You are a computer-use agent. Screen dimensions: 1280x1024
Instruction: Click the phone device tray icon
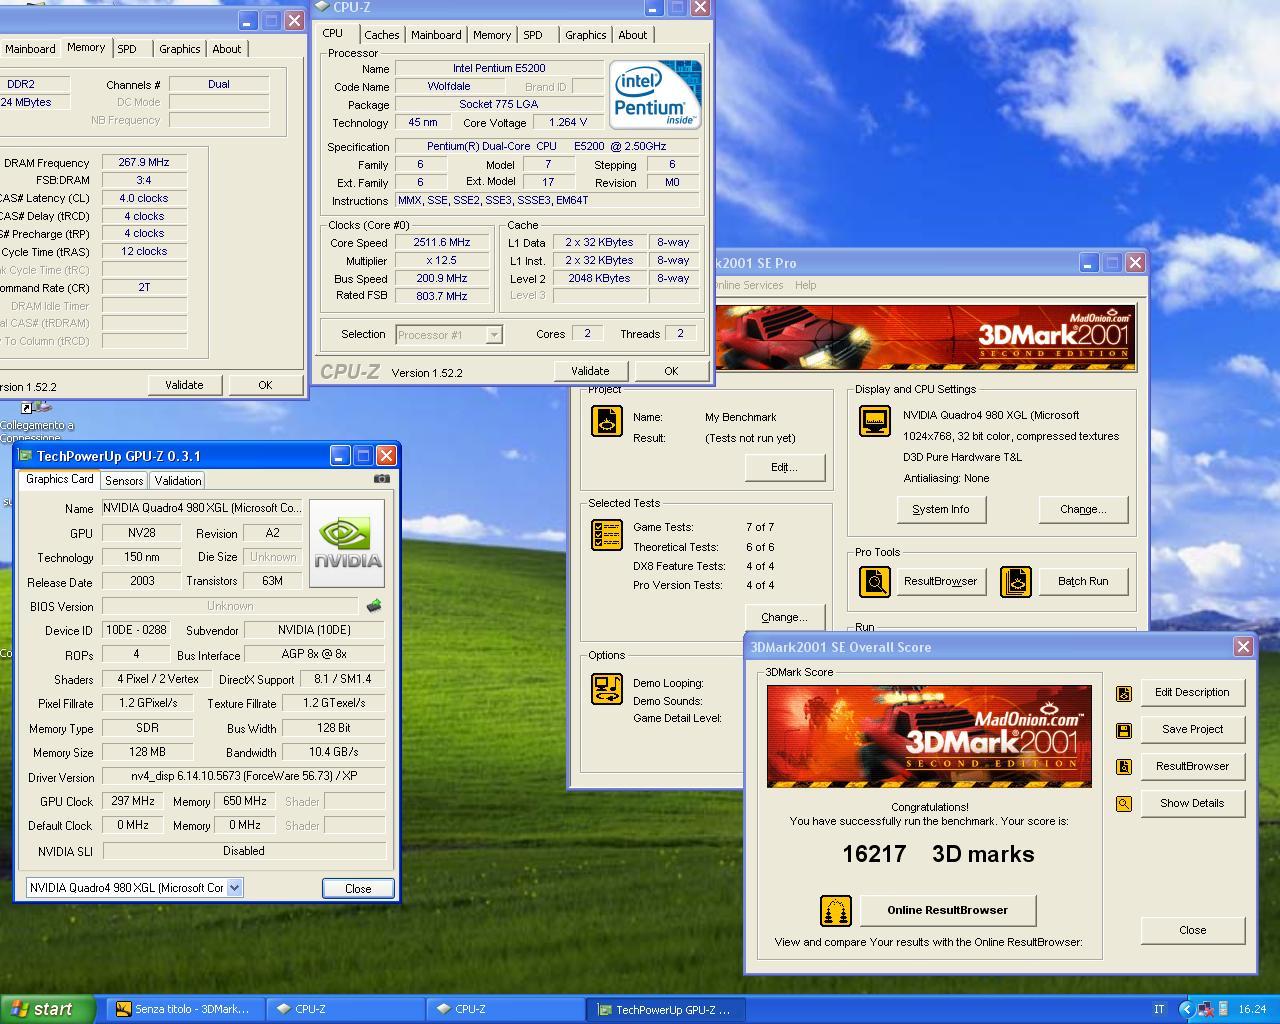point(1223,1009)
